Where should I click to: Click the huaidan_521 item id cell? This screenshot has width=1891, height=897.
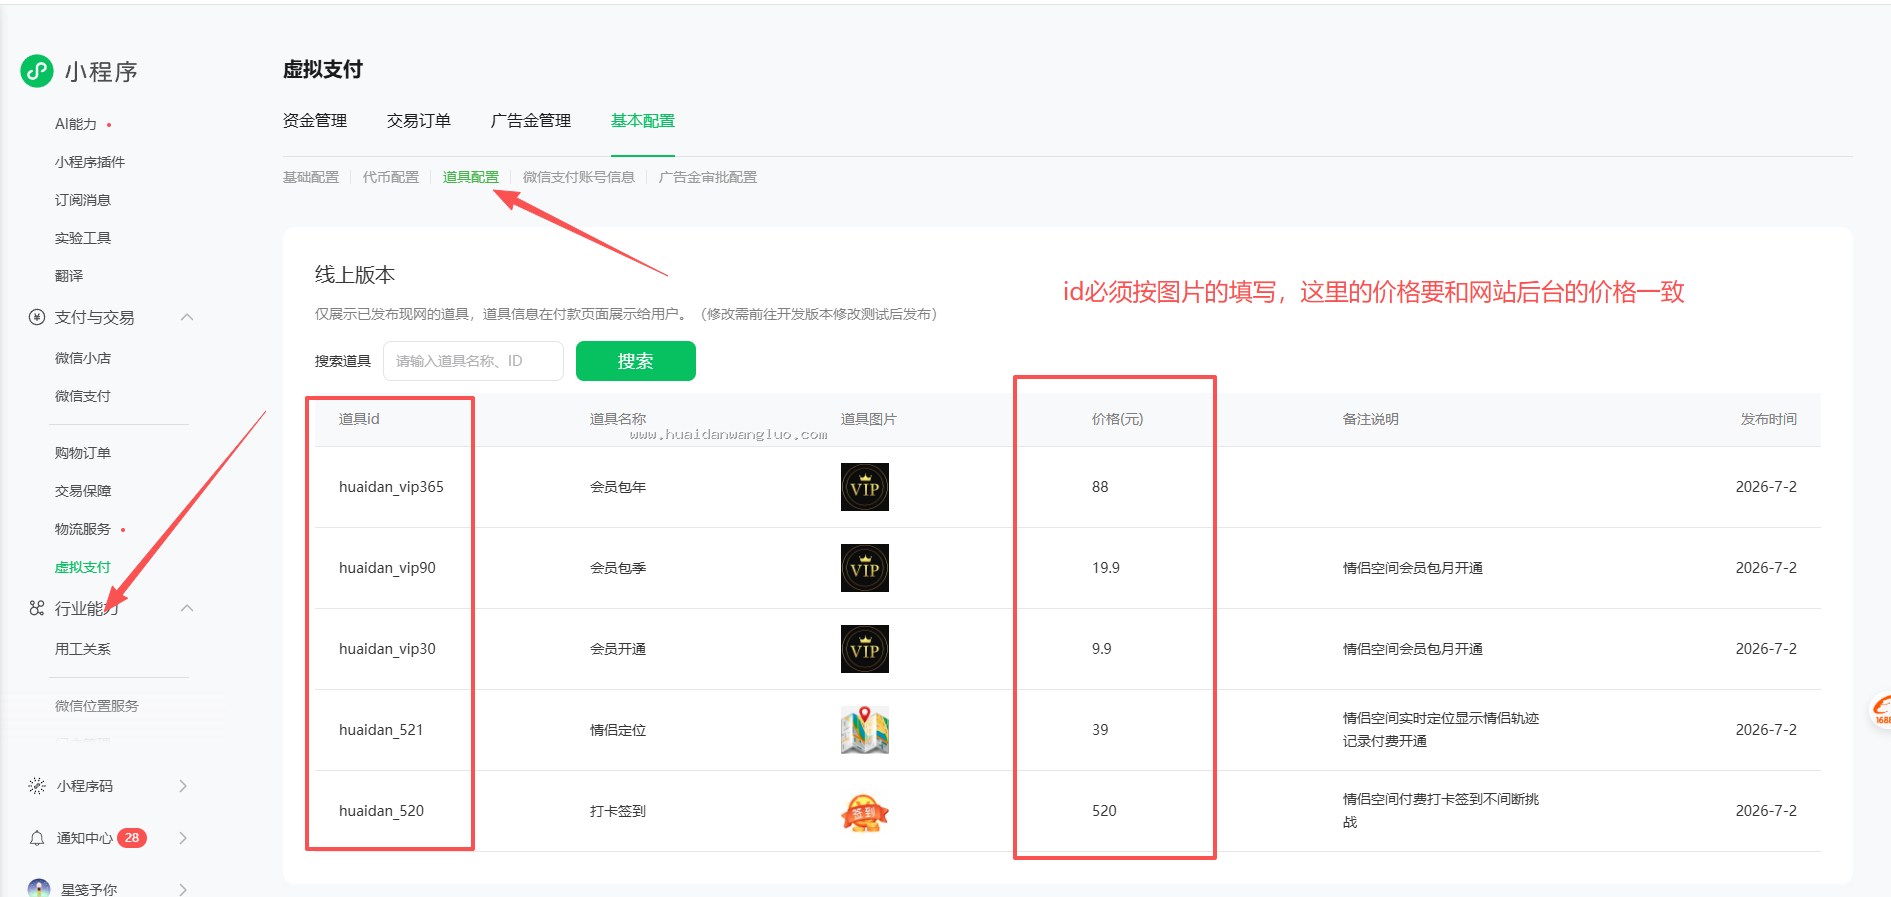pos(381,730)
